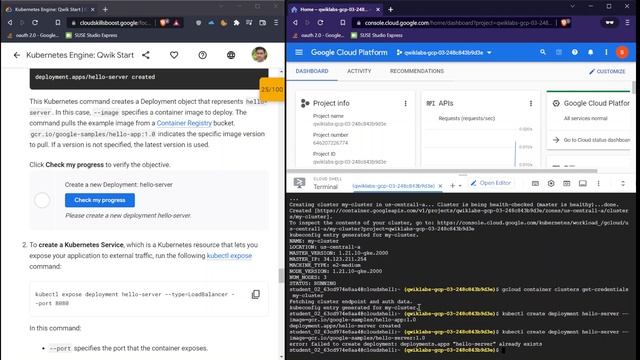The width and height of the screenshot is (640, 360).
Task: Open Brave shield in left browser
Action: tap(164, 23)
